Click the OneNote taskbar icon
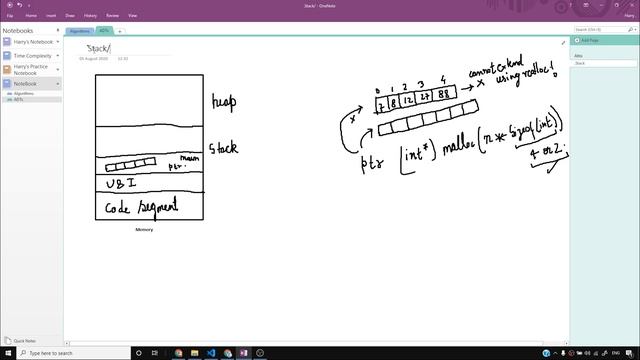The height and width of the screenshot is (360, 640). (x=244, y=353)
